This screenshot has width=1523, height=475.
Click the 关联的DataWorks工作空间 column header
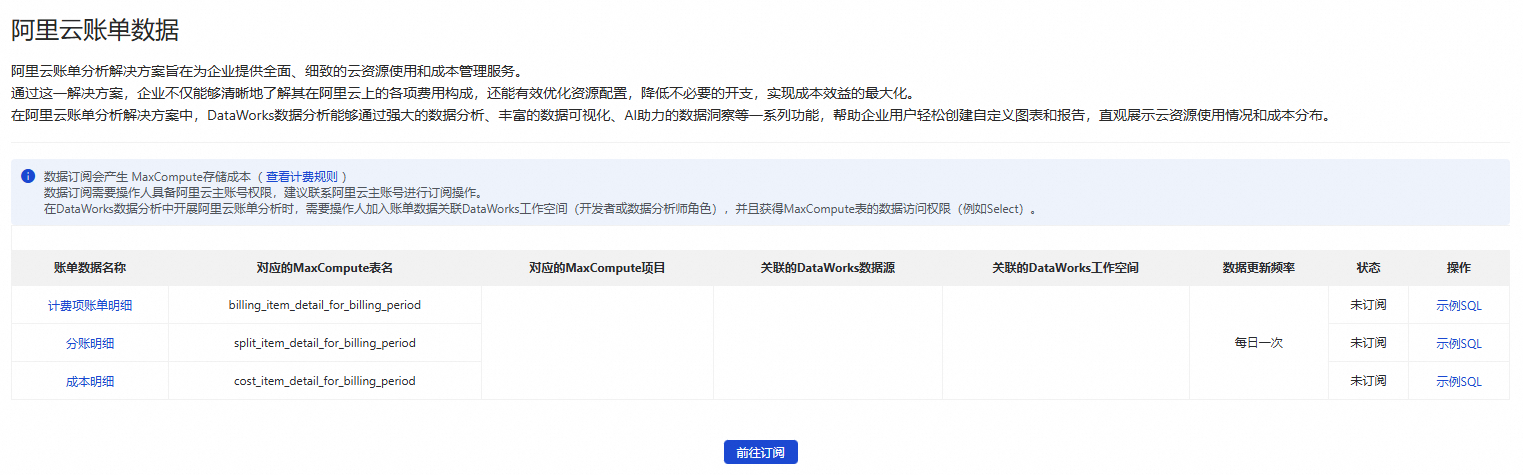click(1065, 268)
